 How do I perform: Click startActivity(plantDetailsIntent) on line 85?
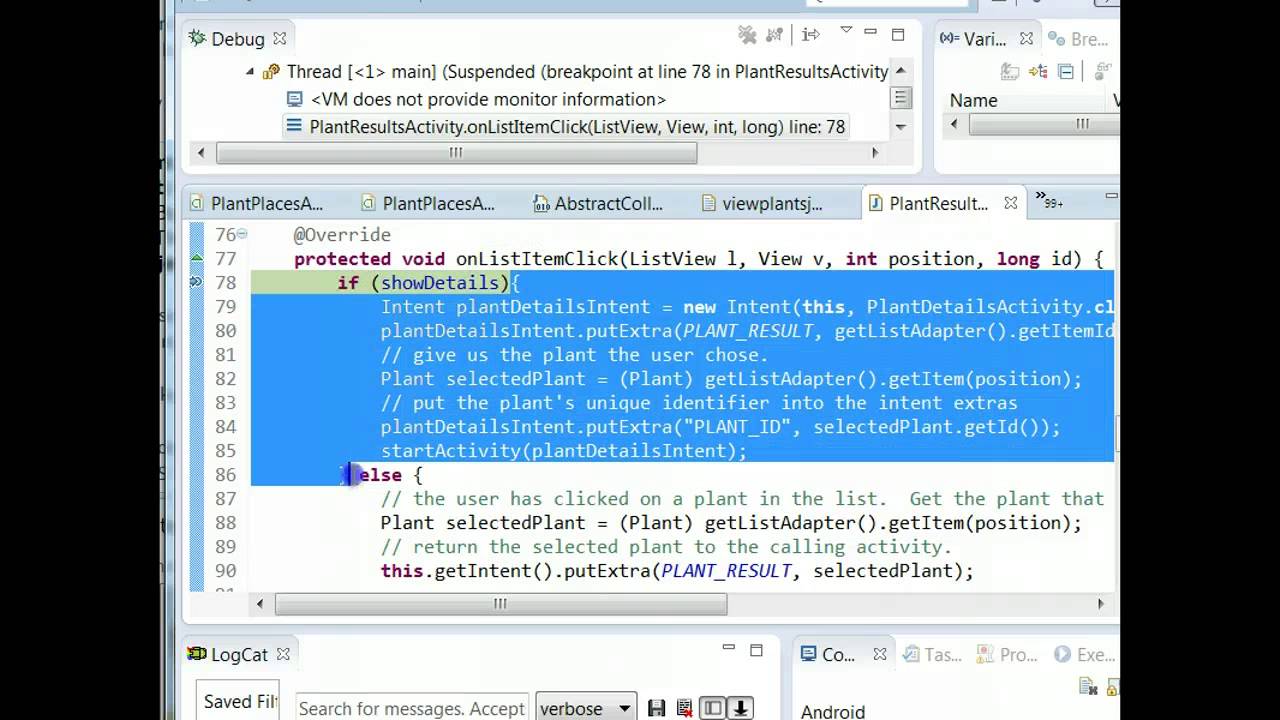[x=563, y=451]
